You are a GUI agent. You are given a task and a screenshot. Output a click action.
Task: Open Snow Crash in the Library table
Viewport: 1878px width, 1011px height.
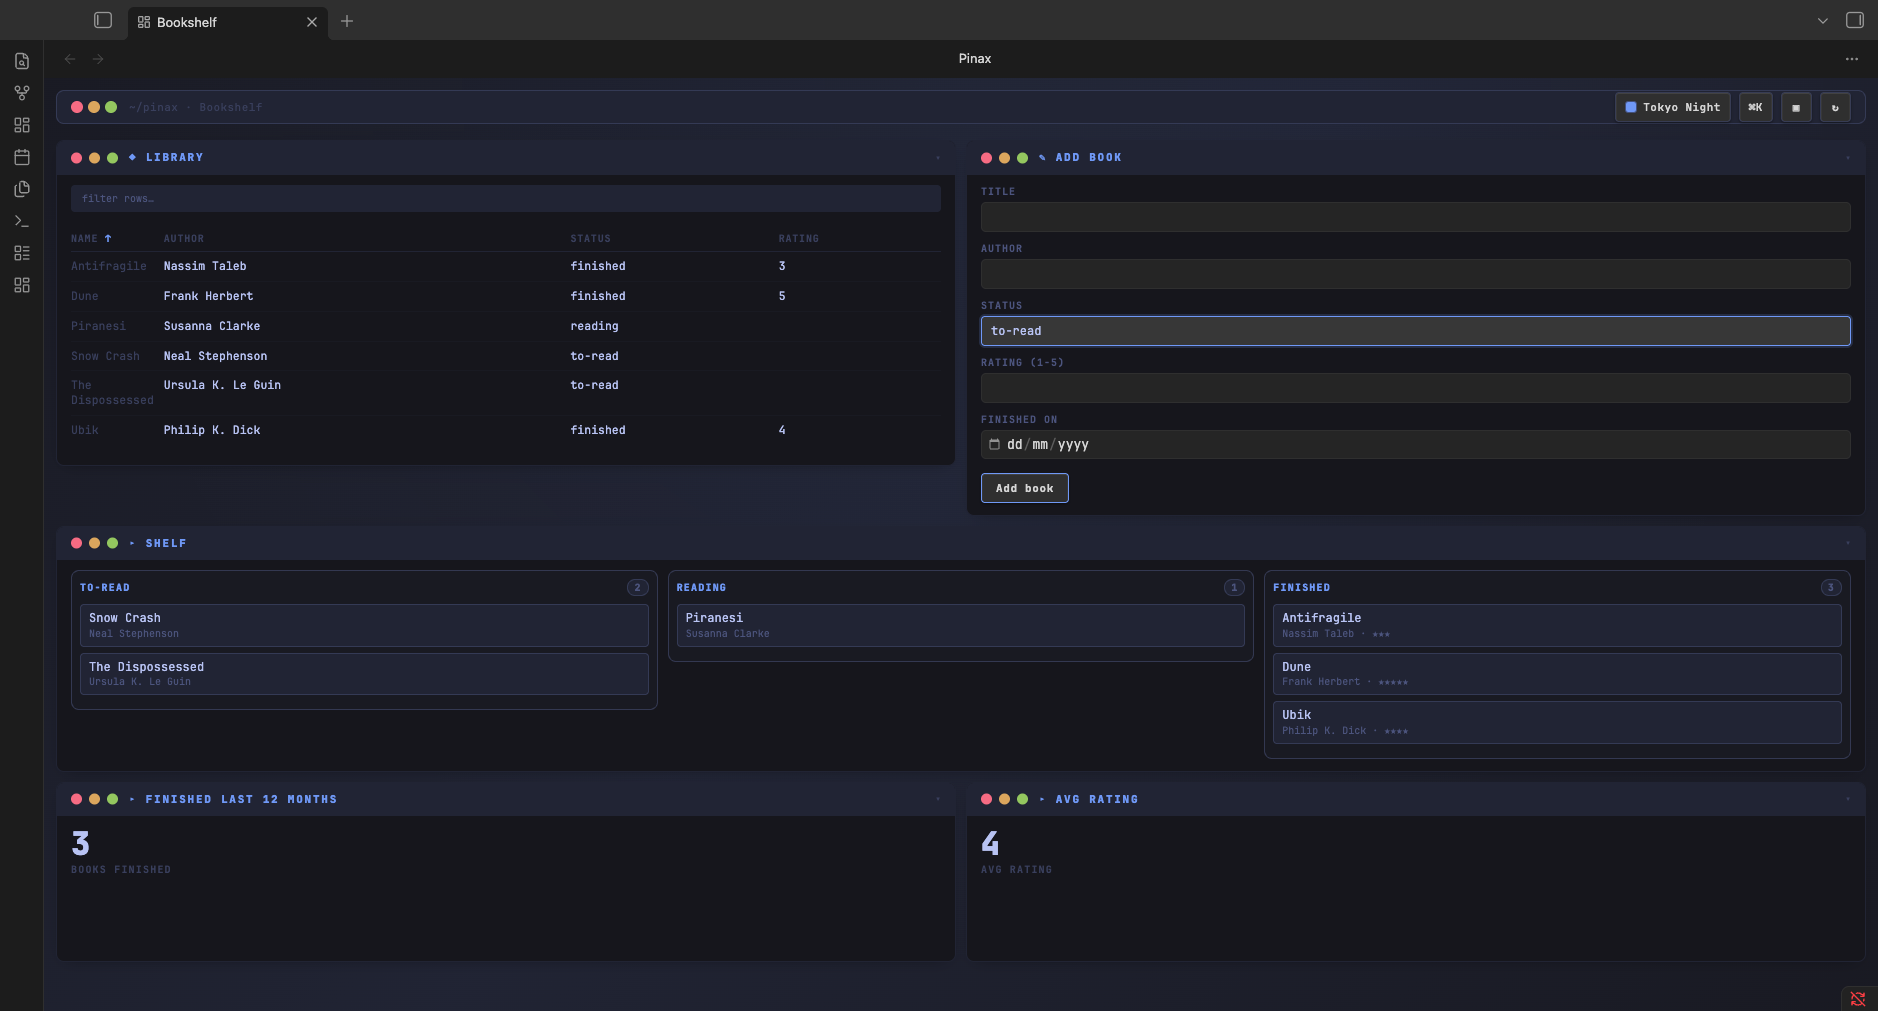tap(105, 356)
